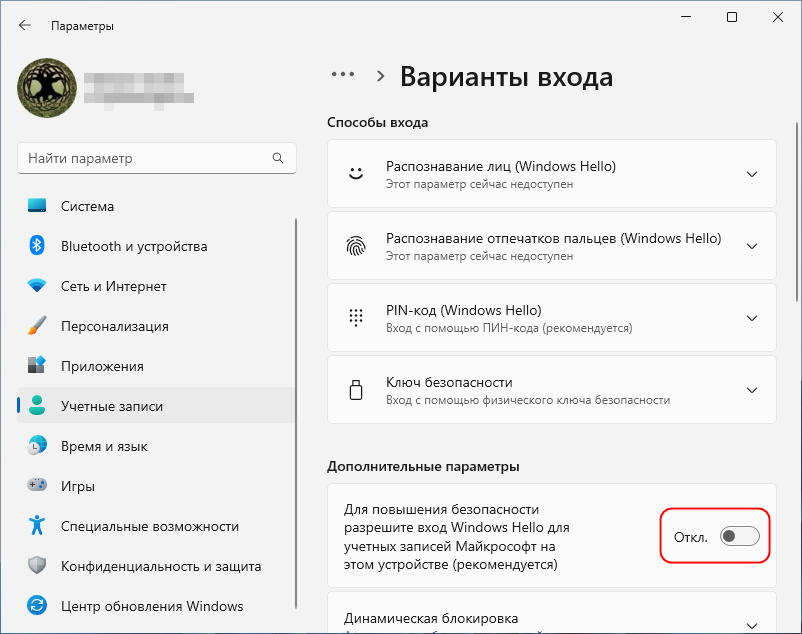The width and height of the screenshot is (802, 634).
Task: Click the Wi-Fi network icon
Action: tap(37, 286)
